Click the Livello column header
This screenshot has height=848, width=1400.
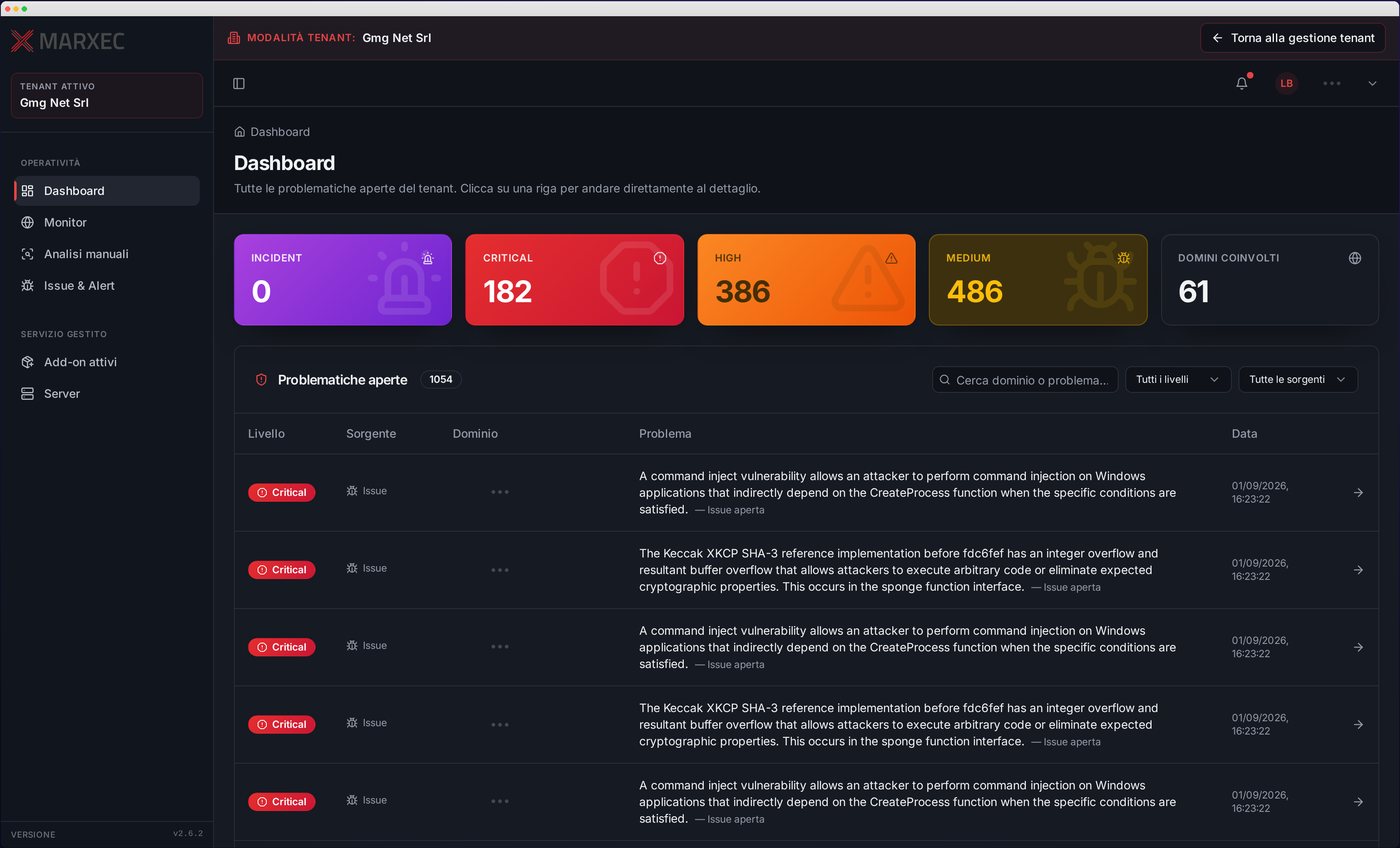266,434
